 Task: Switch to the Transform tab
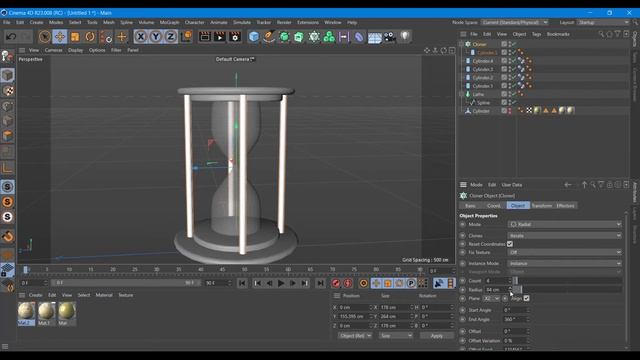[x=542, y=206]
